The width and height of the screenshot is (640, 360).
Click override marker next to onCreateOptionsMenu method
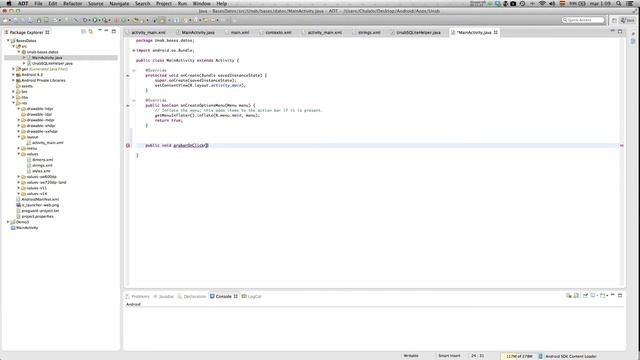click(x=128, y=105)
